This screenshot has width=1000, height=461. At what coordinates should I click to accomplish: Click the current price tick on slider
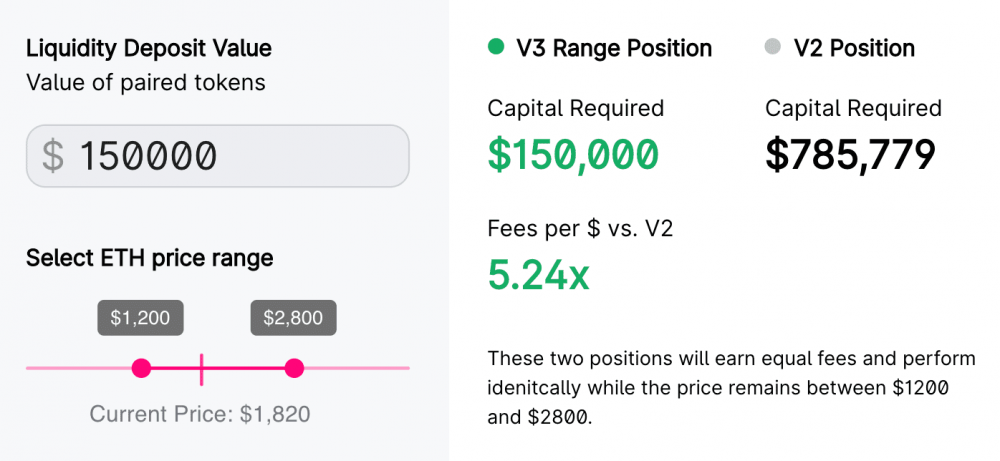pos(202,368)
